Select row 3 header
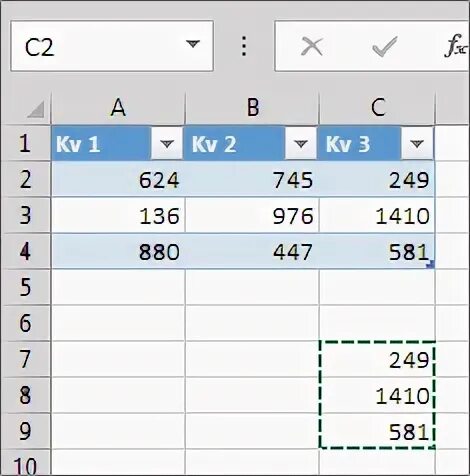The width and height of the screenshot is (470, 476). [x=25, y=215]
